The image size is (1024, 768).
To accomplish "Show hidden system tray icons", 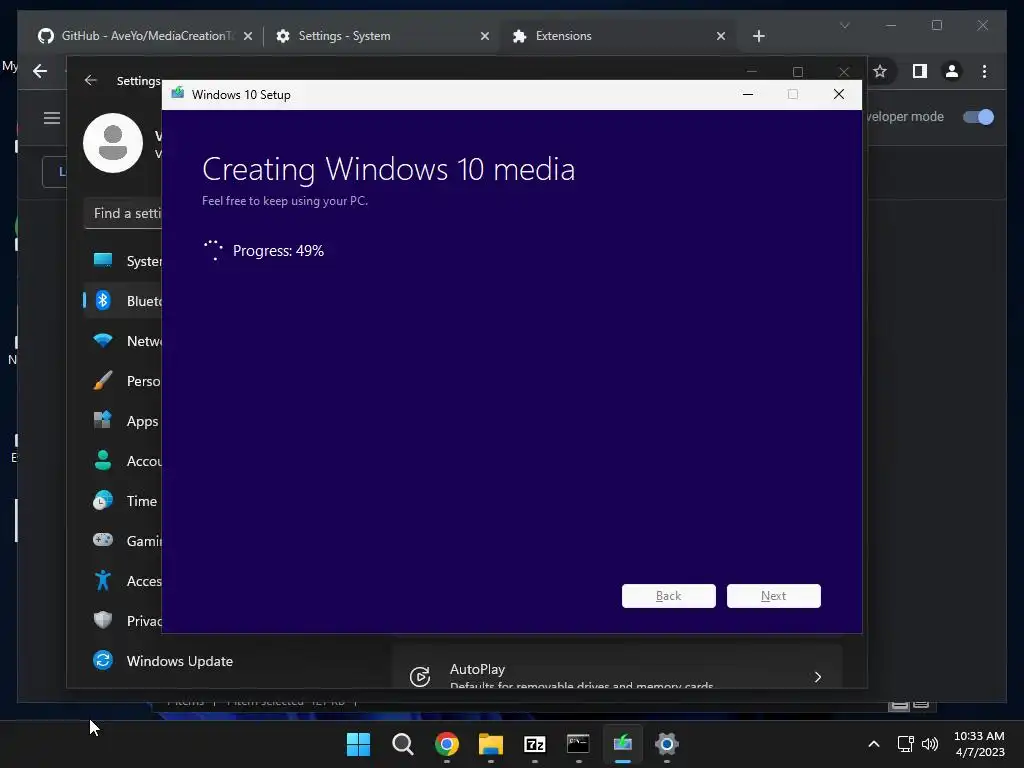I will [x=874, y=744].
